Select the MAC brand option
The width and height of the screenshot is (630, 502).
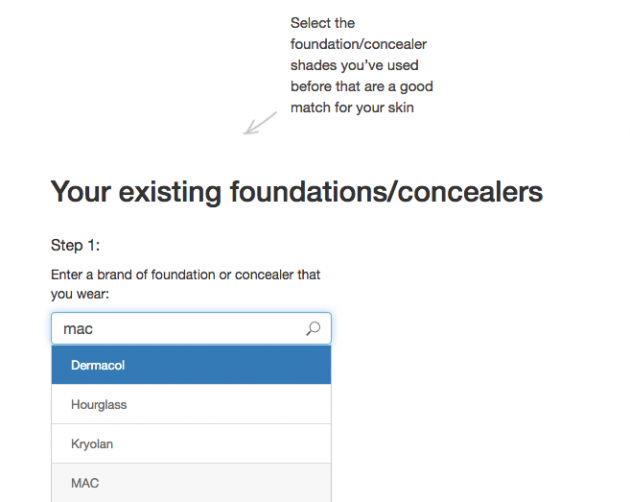point(191,483)
